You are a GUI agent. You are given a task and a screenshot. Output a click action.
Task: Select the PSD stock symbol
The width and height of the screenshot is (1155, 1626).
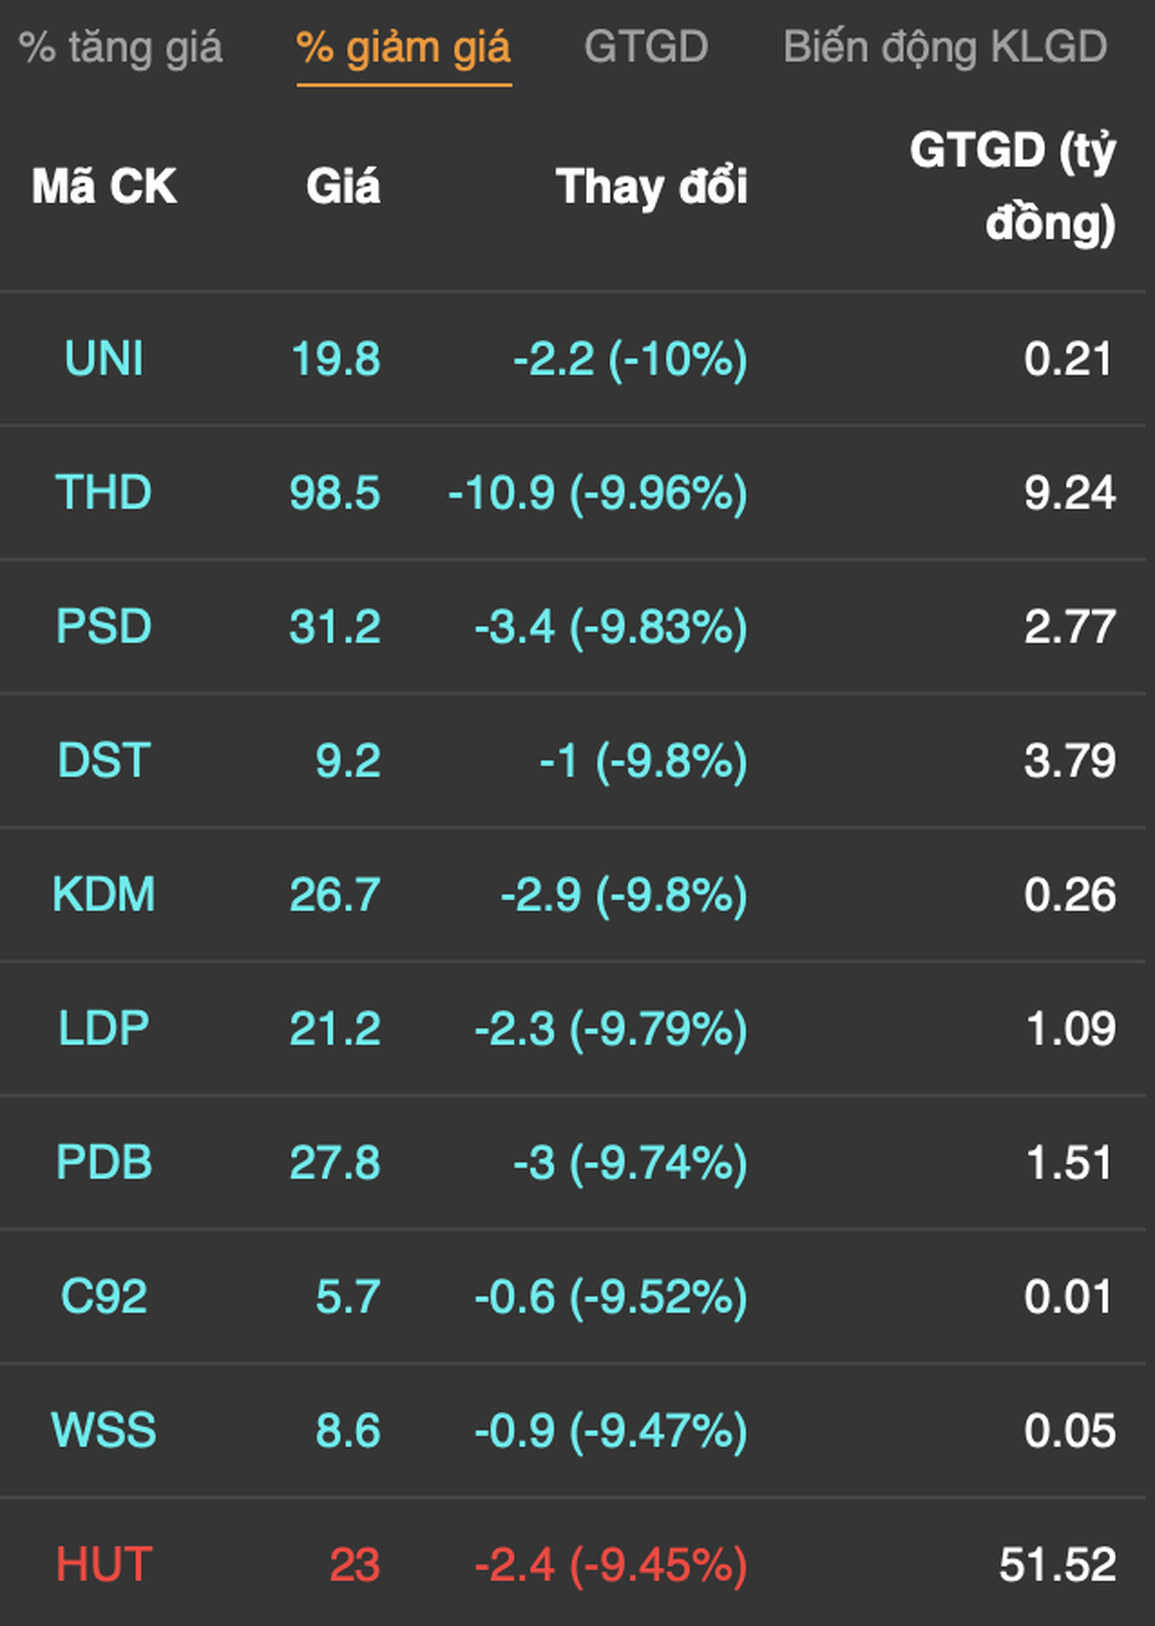coord(104,627)
